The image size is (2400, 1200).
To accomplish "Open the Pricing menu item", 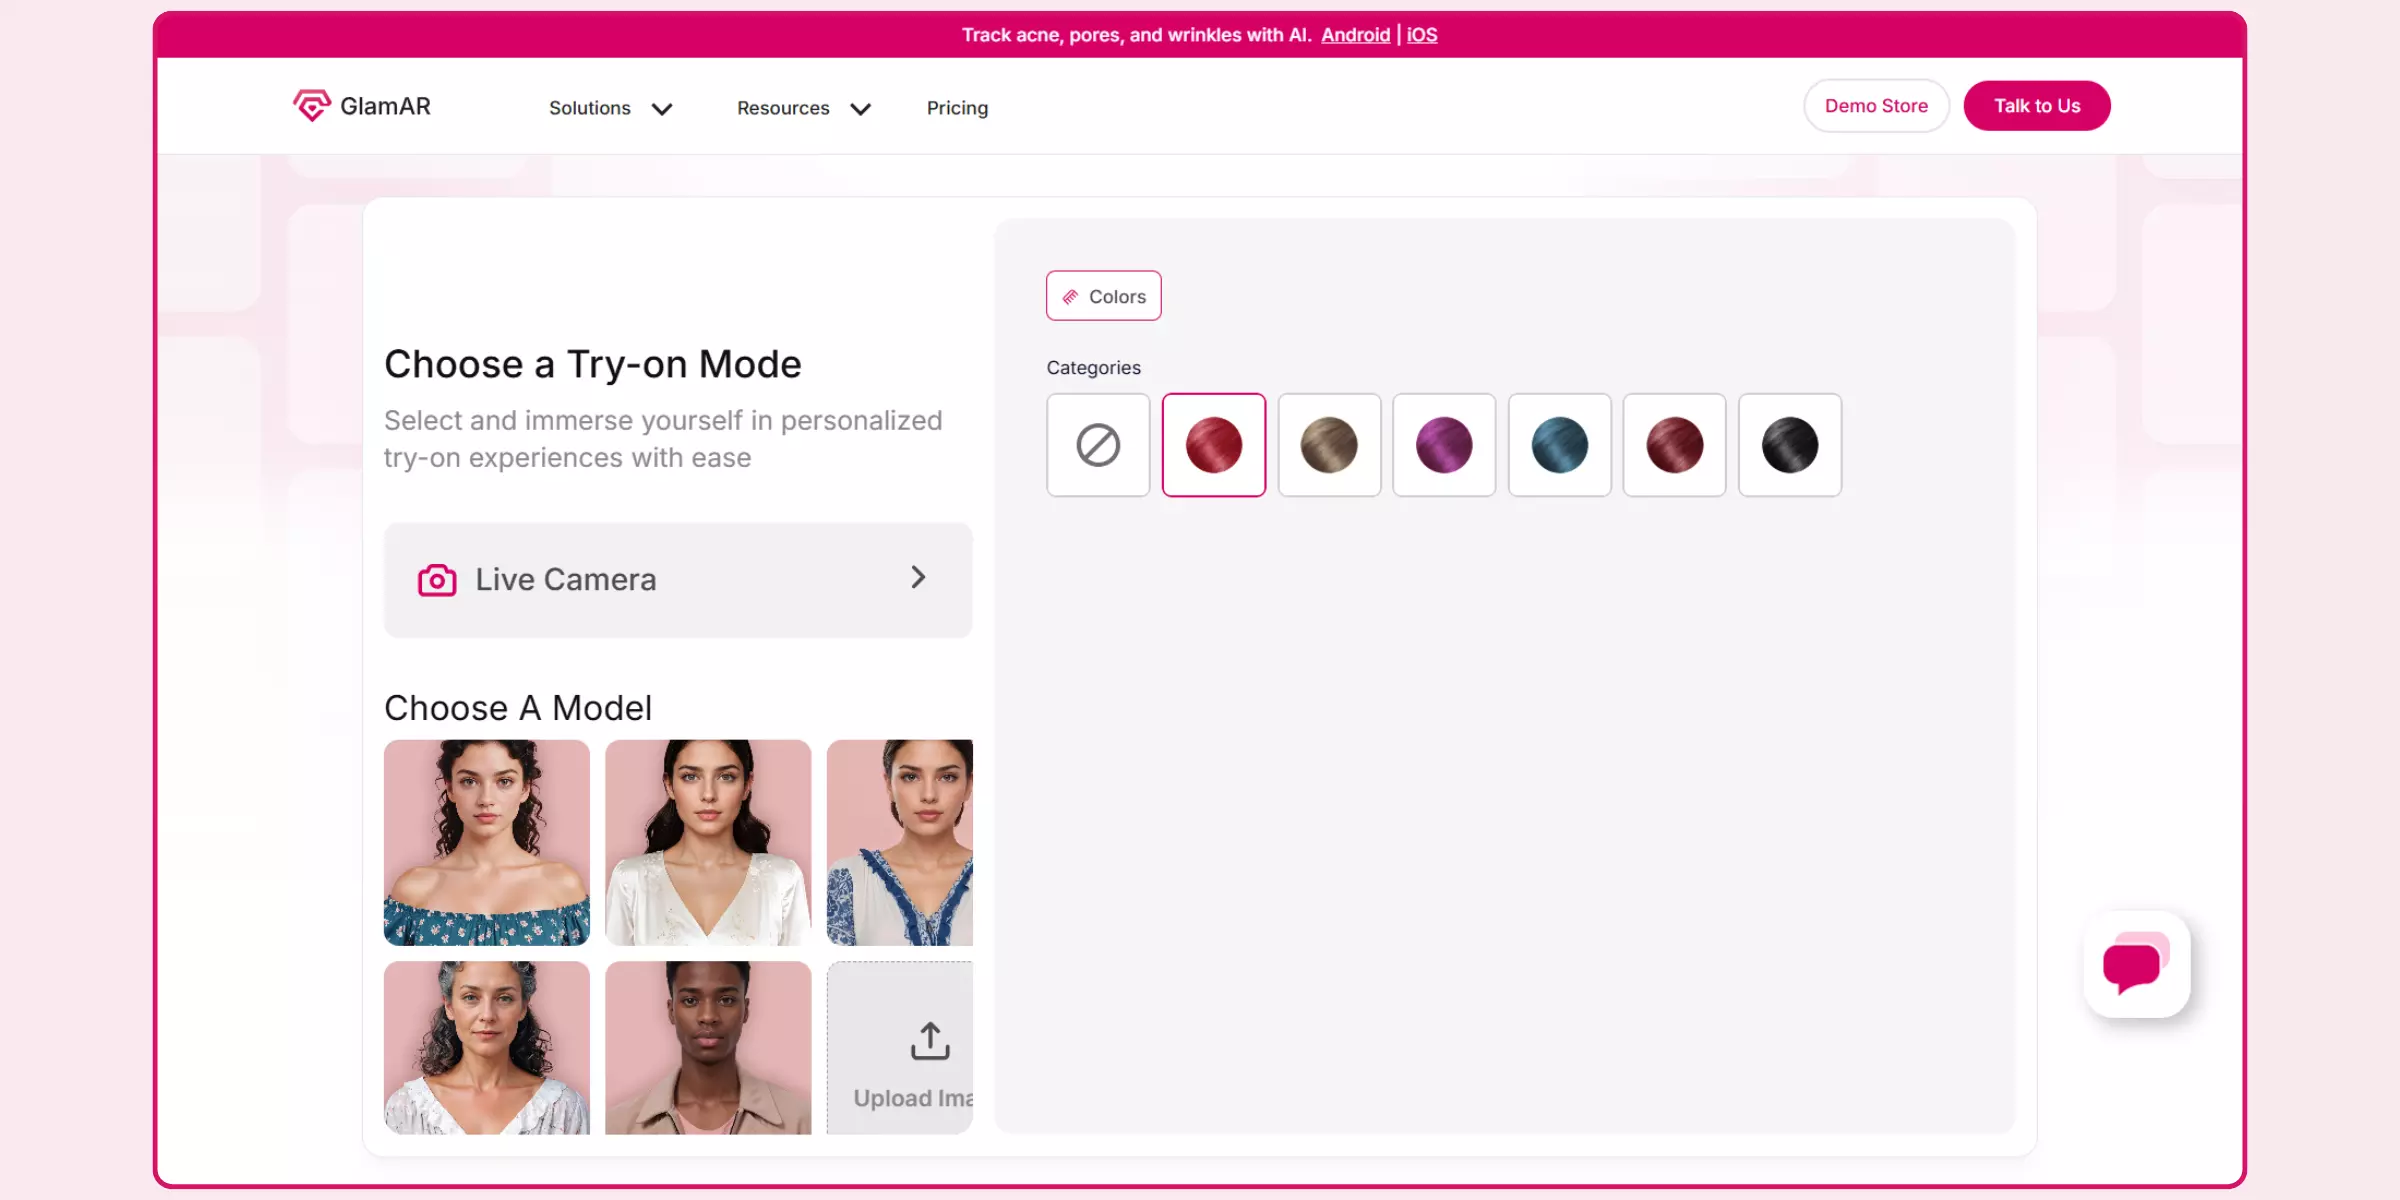I will tap(957, 108).
